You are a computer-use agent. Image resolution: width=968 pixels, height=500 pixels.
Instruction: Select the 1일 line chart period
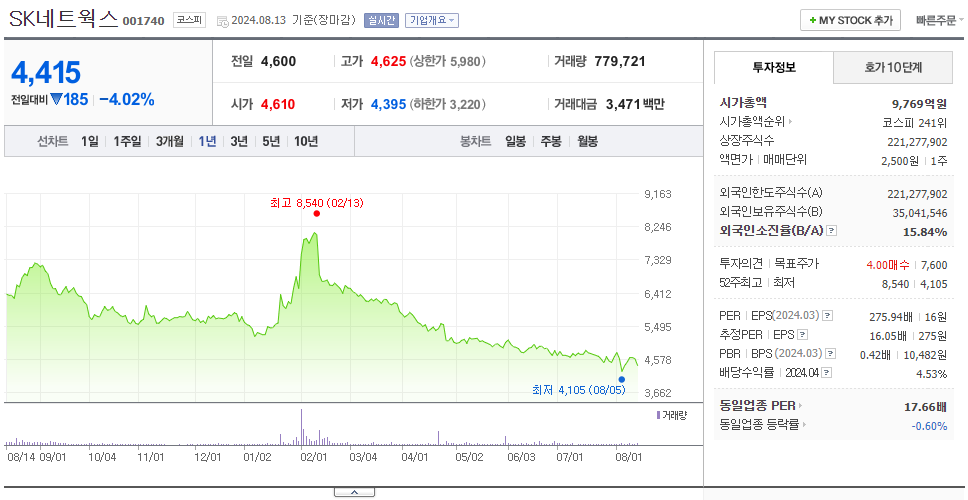90,141
